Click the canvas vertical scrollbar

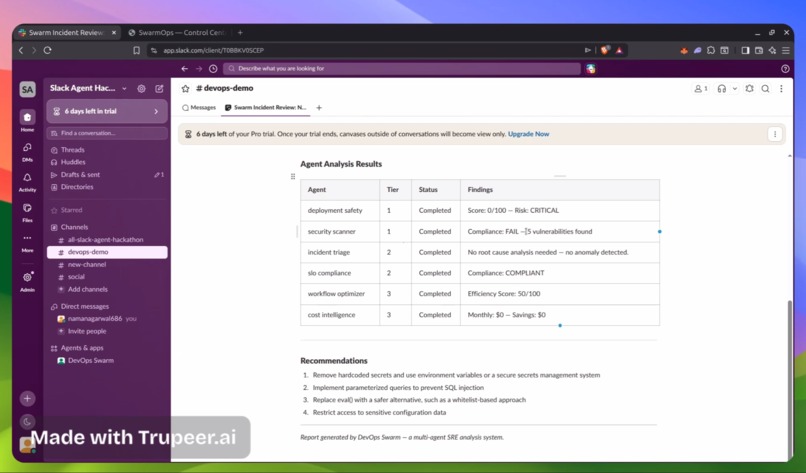pos(790,378)
